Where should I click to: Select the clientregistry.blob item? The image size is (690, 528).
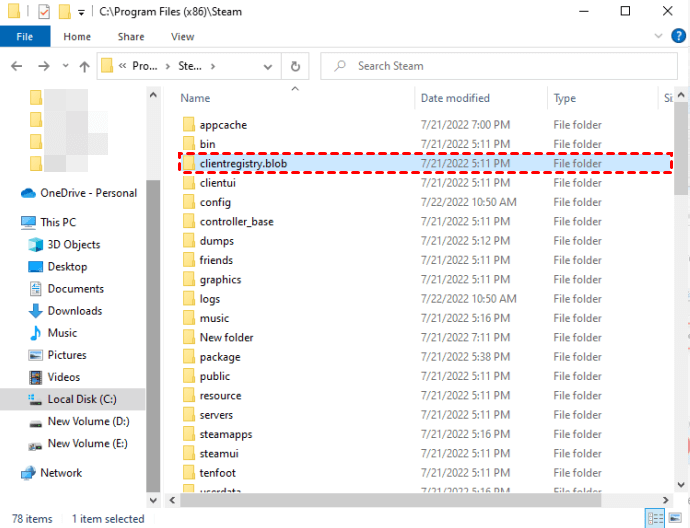pos(425,163)
